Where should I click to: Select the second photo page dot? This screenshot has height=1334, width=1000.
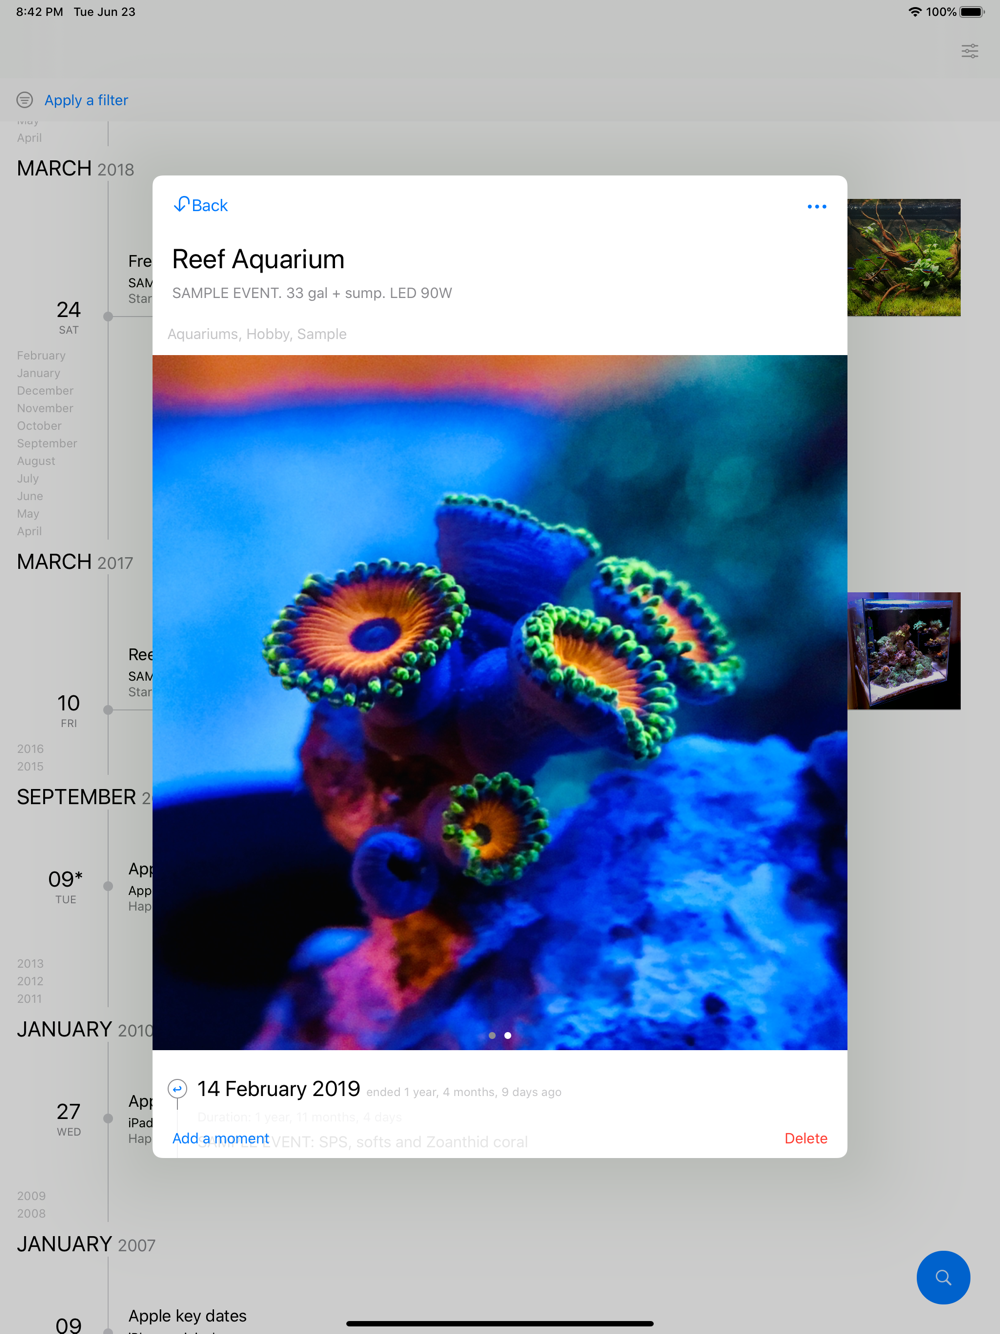point(508,1035)
